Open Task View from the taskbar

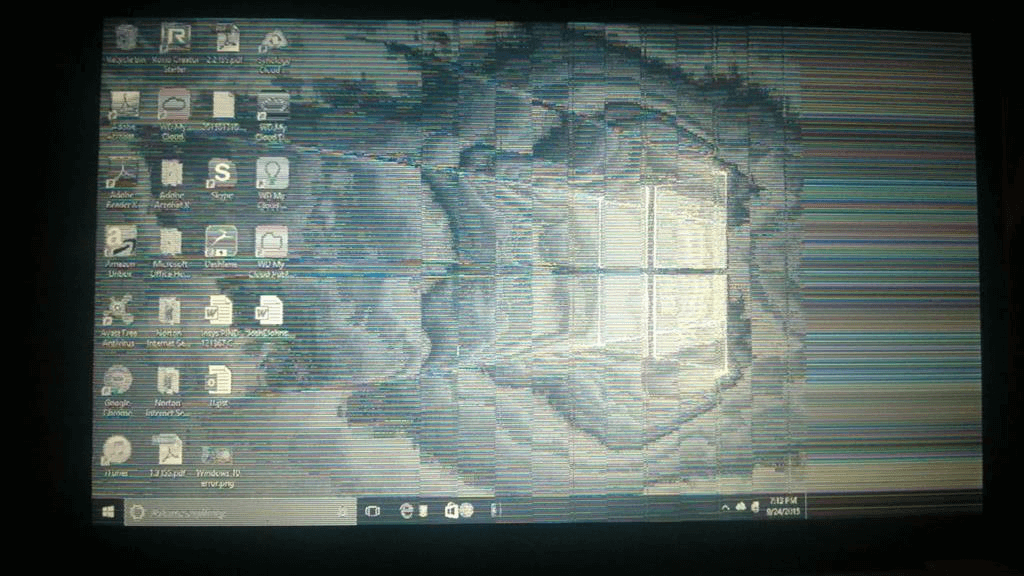point(373,511)
